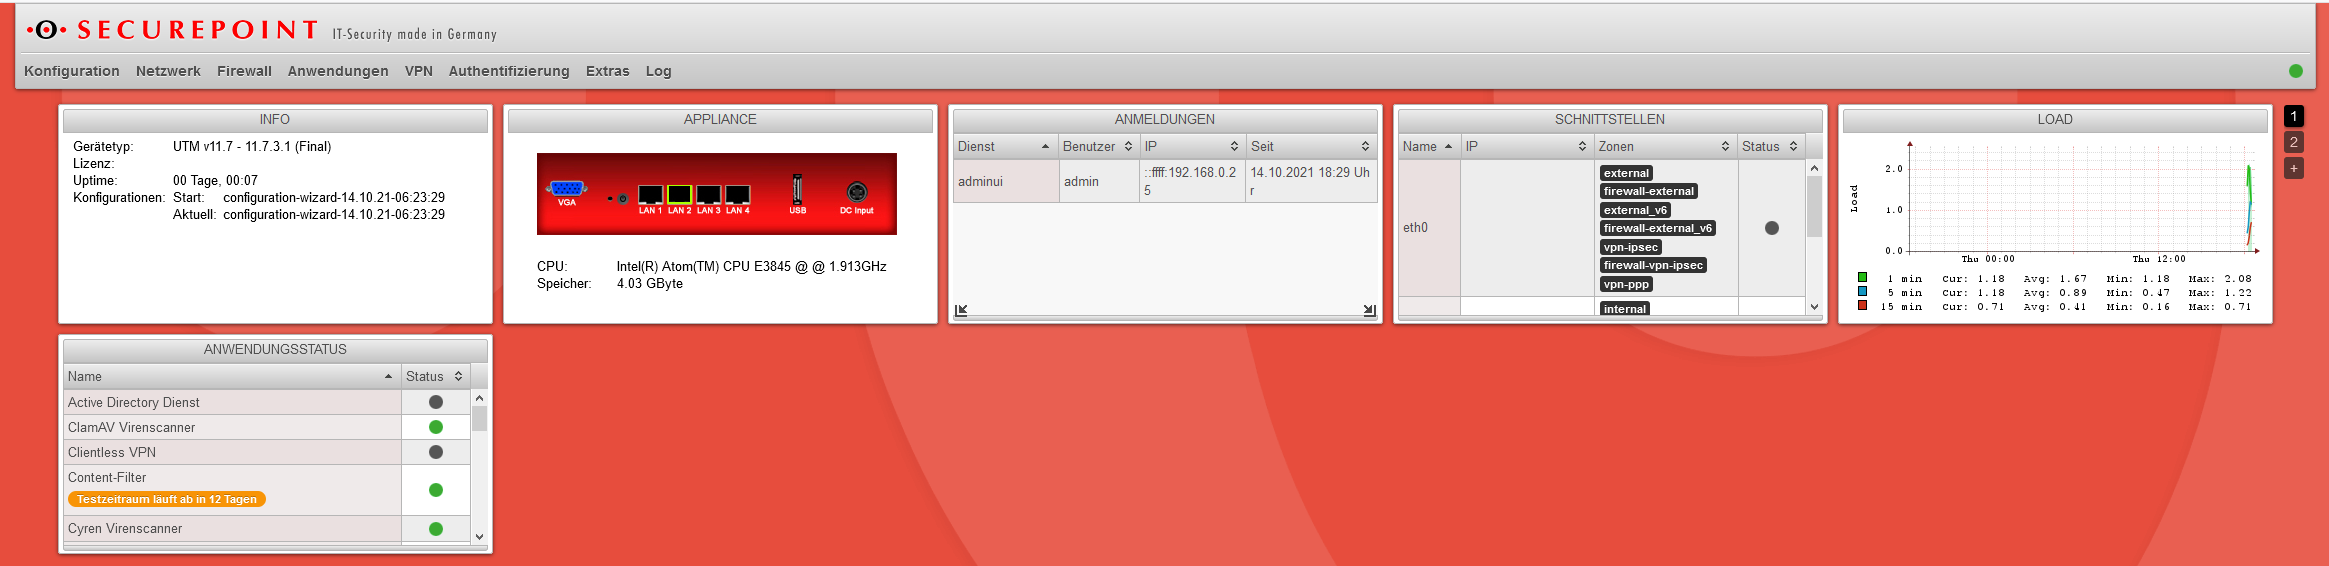
Task: Open the Extras menu
Action: pos(608,71)
